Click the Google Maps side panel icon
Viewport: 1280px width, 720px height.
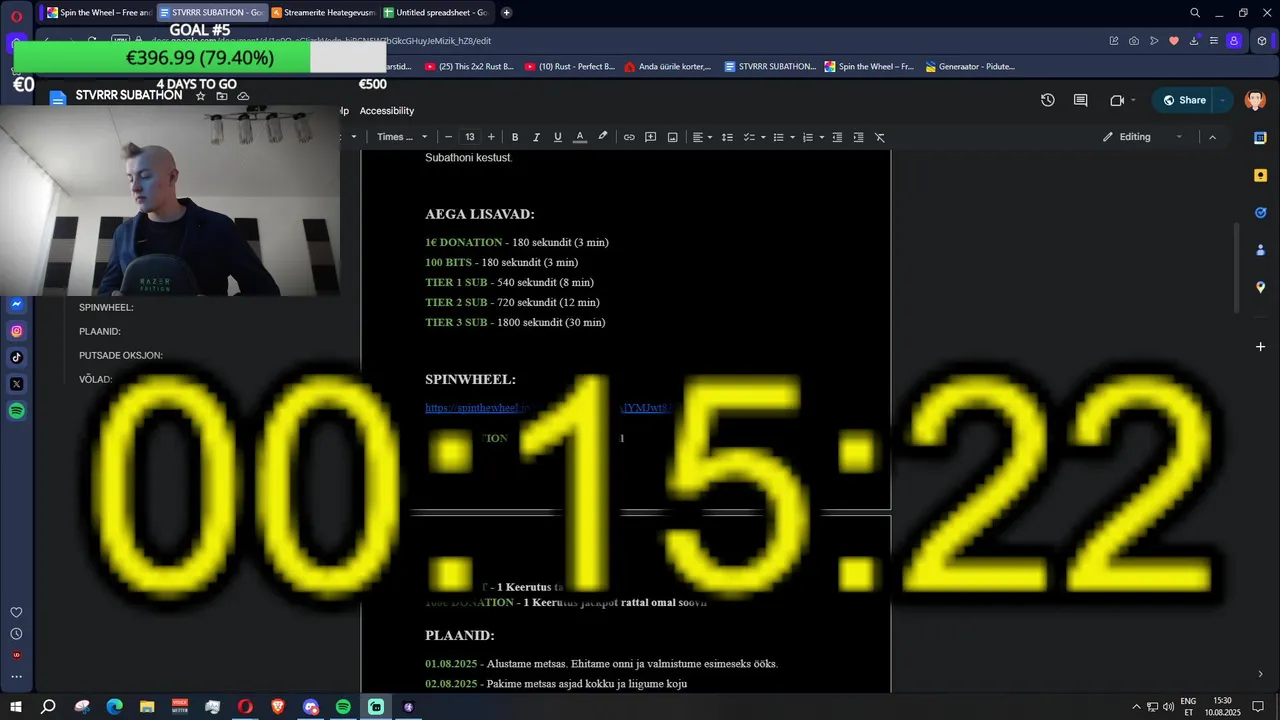pos(1261,287)
